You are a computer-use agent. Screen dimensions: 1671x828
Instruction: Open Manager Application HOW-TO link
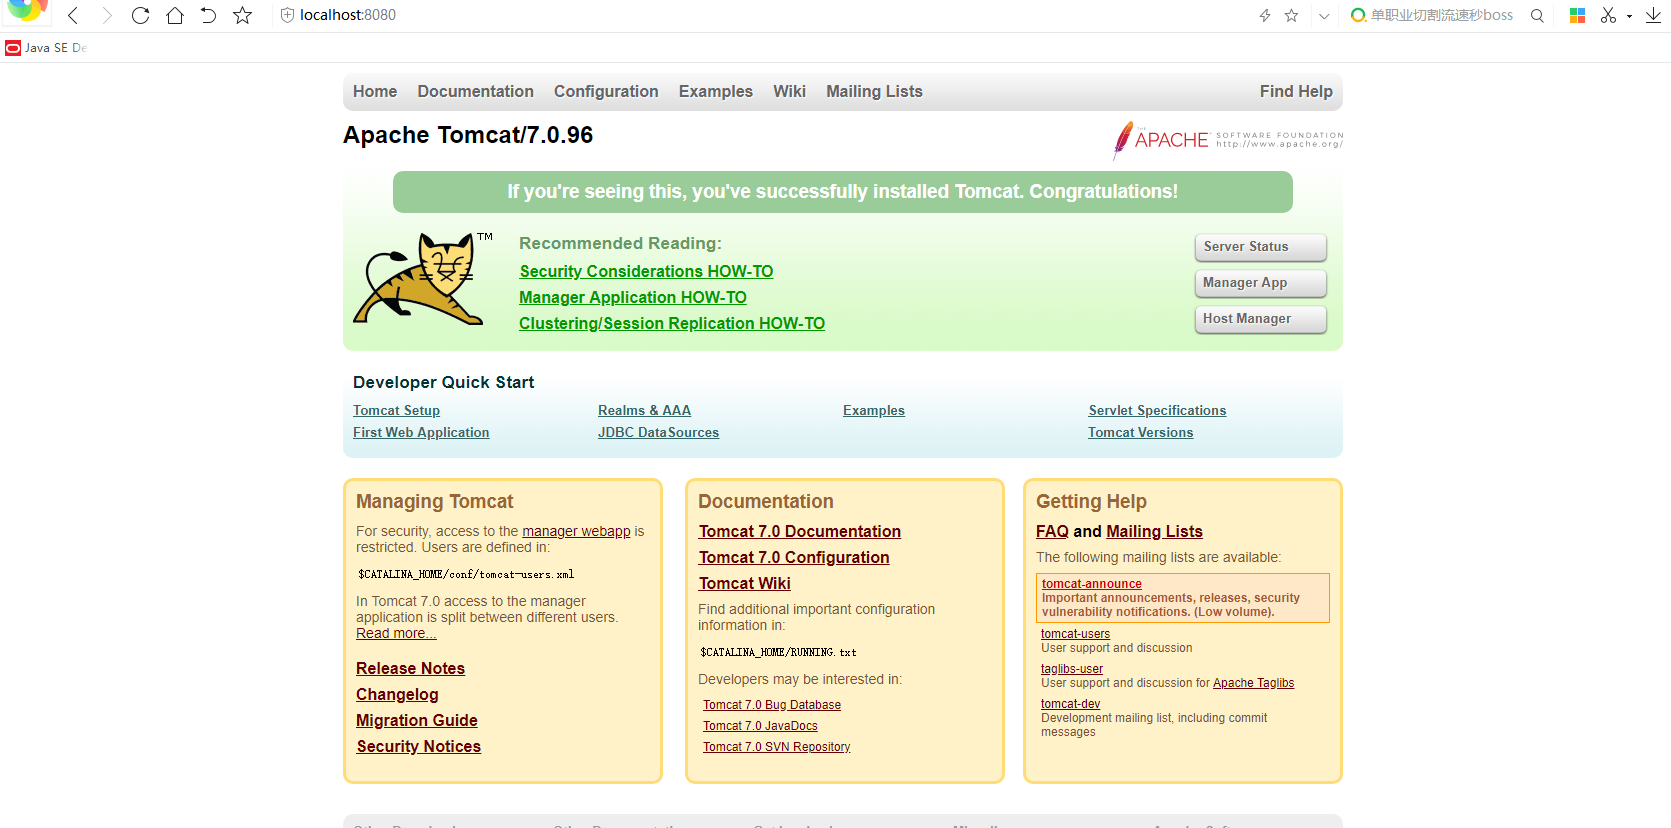633,297
